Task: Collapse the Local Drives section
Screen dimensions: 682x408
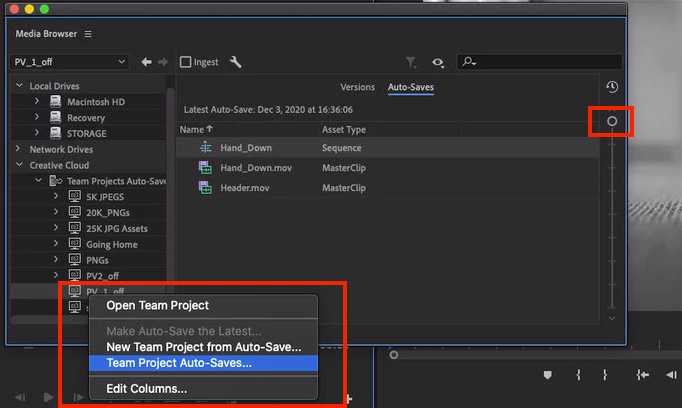Action: pos(19,86)
